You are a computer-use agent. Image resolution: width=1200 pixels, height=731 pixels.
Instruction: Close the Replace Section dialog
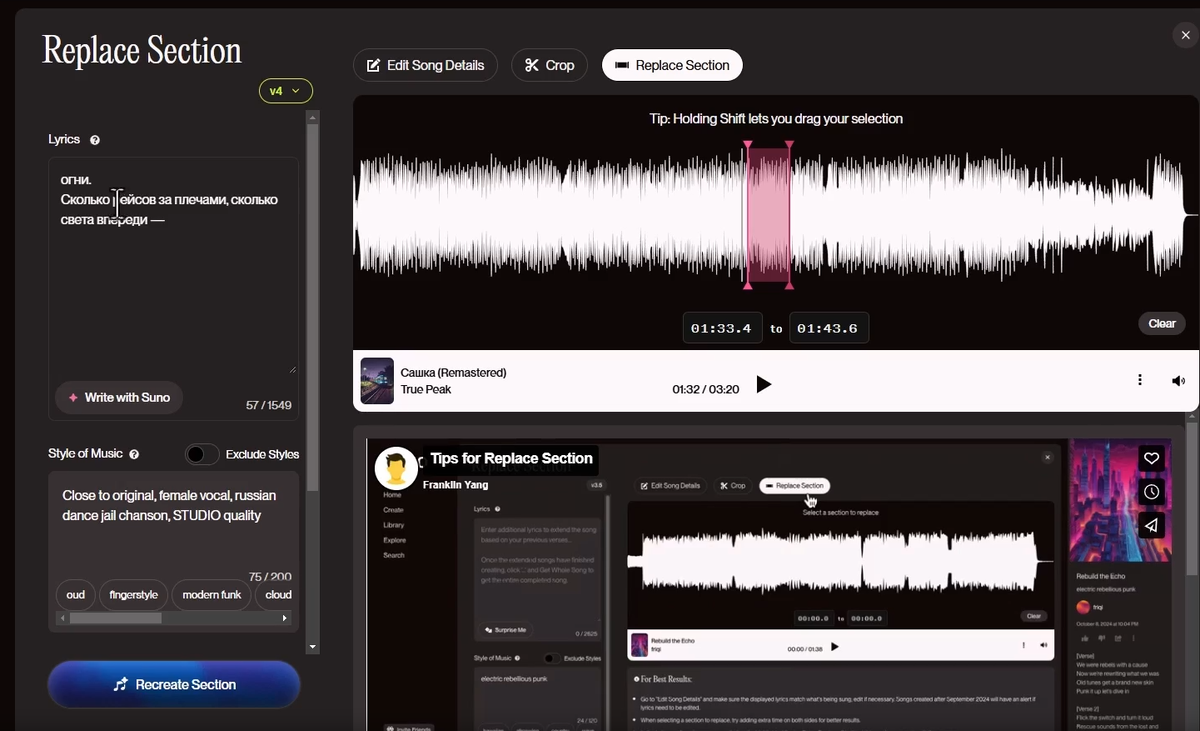click(1185, 35)
